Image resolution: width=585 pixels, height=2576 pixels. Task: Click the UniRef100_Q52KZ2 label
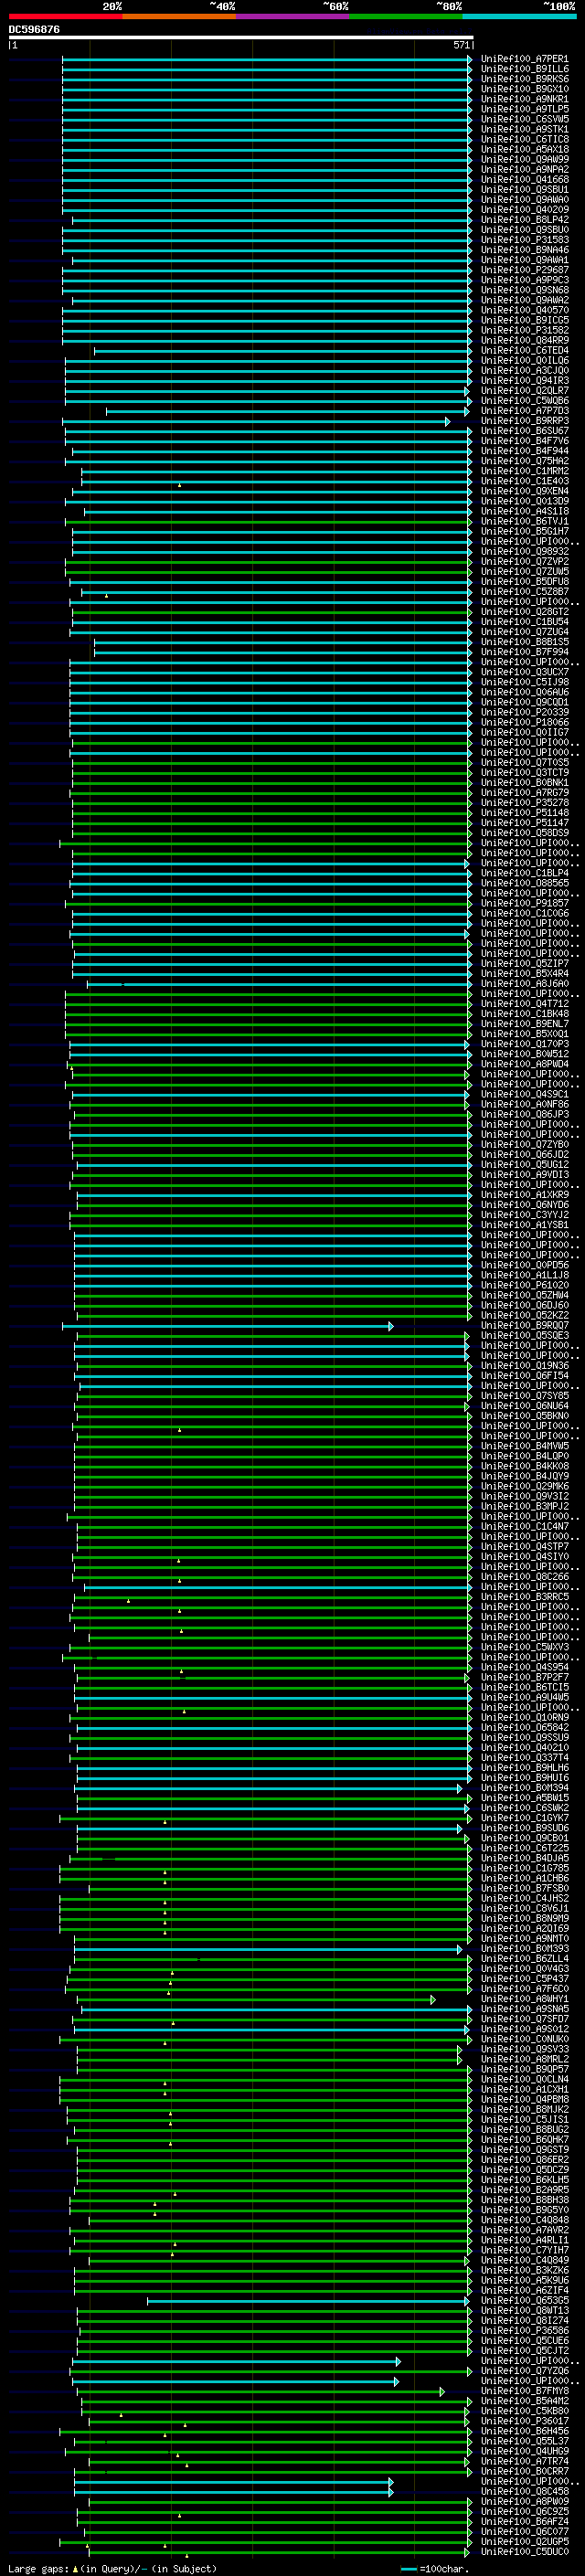click(525, 1315)
